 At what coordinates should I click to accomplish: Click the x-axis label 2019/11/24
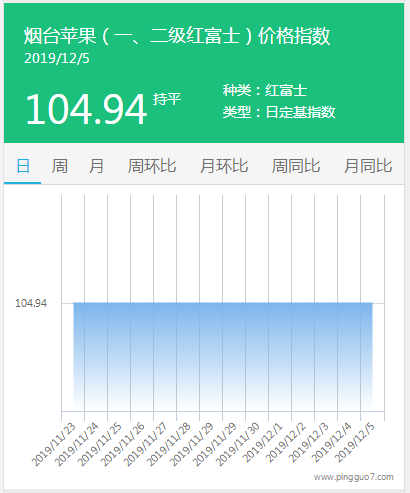77,444
